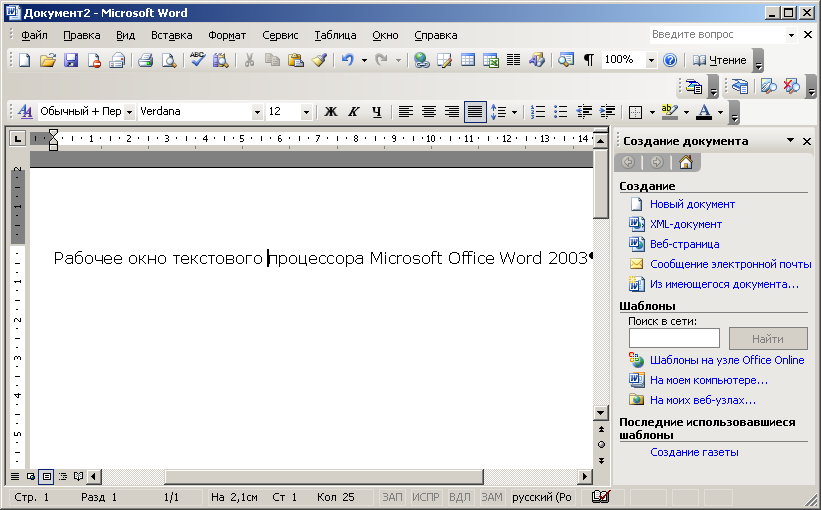Click Шаблоны на узле Office Online

point(727,360)
